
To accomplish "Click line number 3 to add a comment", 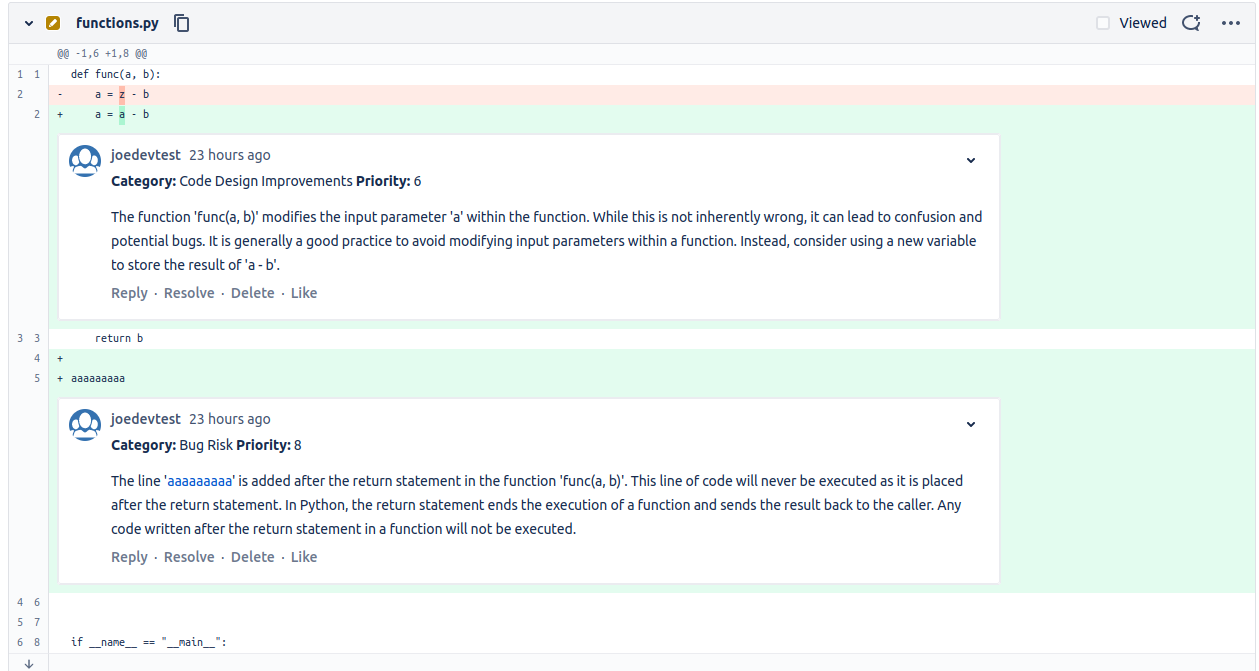I will point(18,337).
